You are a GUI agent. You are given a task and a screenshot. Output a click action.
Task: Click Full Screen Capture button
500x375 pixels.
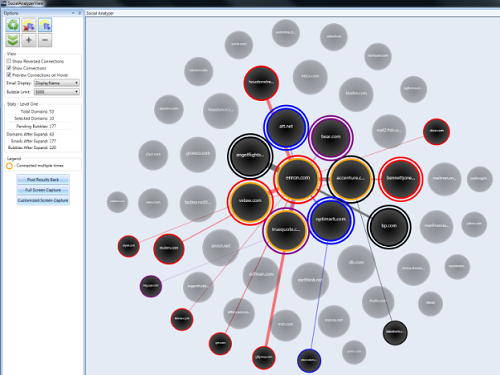pyautogui.click(x=43, y=190)
